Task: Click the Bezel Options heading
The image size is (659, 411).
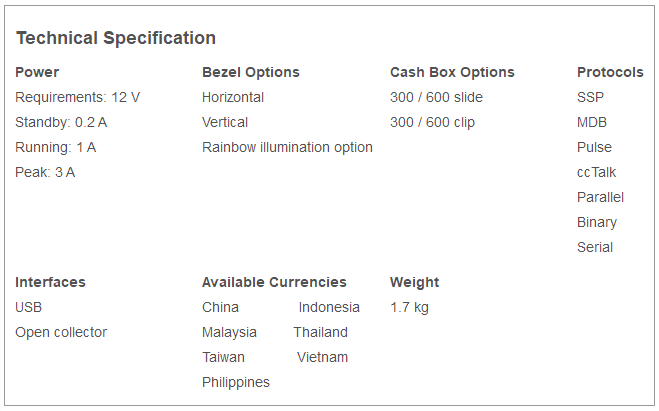Action: (x=251, y=72)
